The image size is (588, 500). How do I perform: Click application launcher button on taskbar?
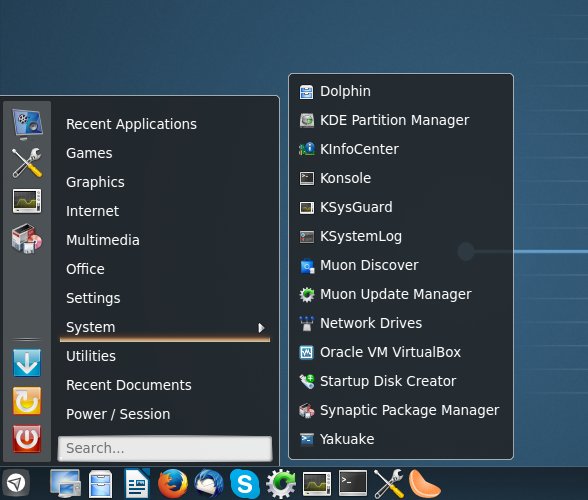tap(16, 483)
